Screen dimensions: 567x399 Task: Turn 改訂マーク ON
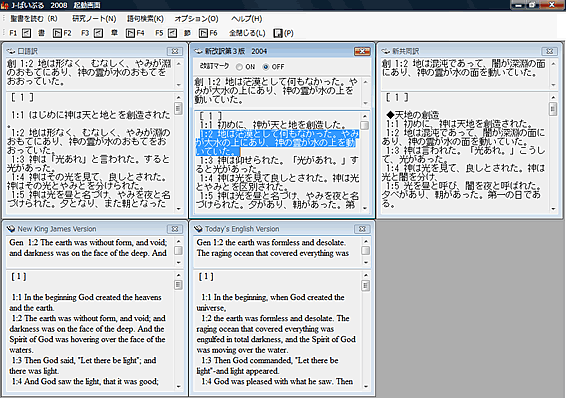pyautogui.click(x=239, y=67)
